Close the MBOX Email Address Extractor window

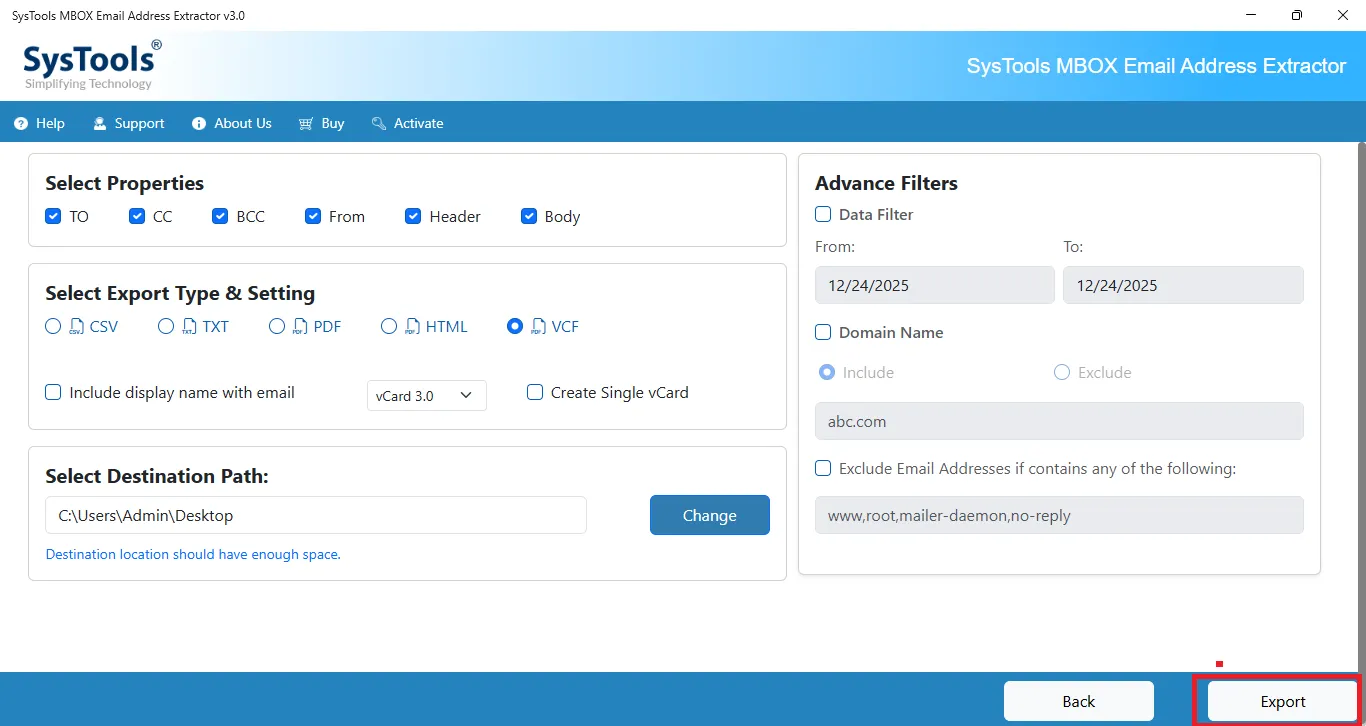coord(1343,15)
